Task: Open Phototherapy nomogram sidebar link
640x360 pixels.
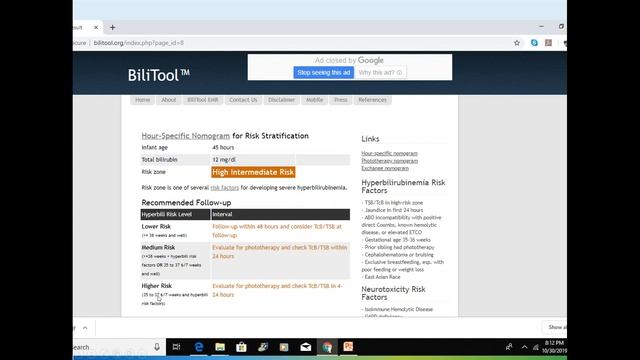Action: click(x=389, y=161)
